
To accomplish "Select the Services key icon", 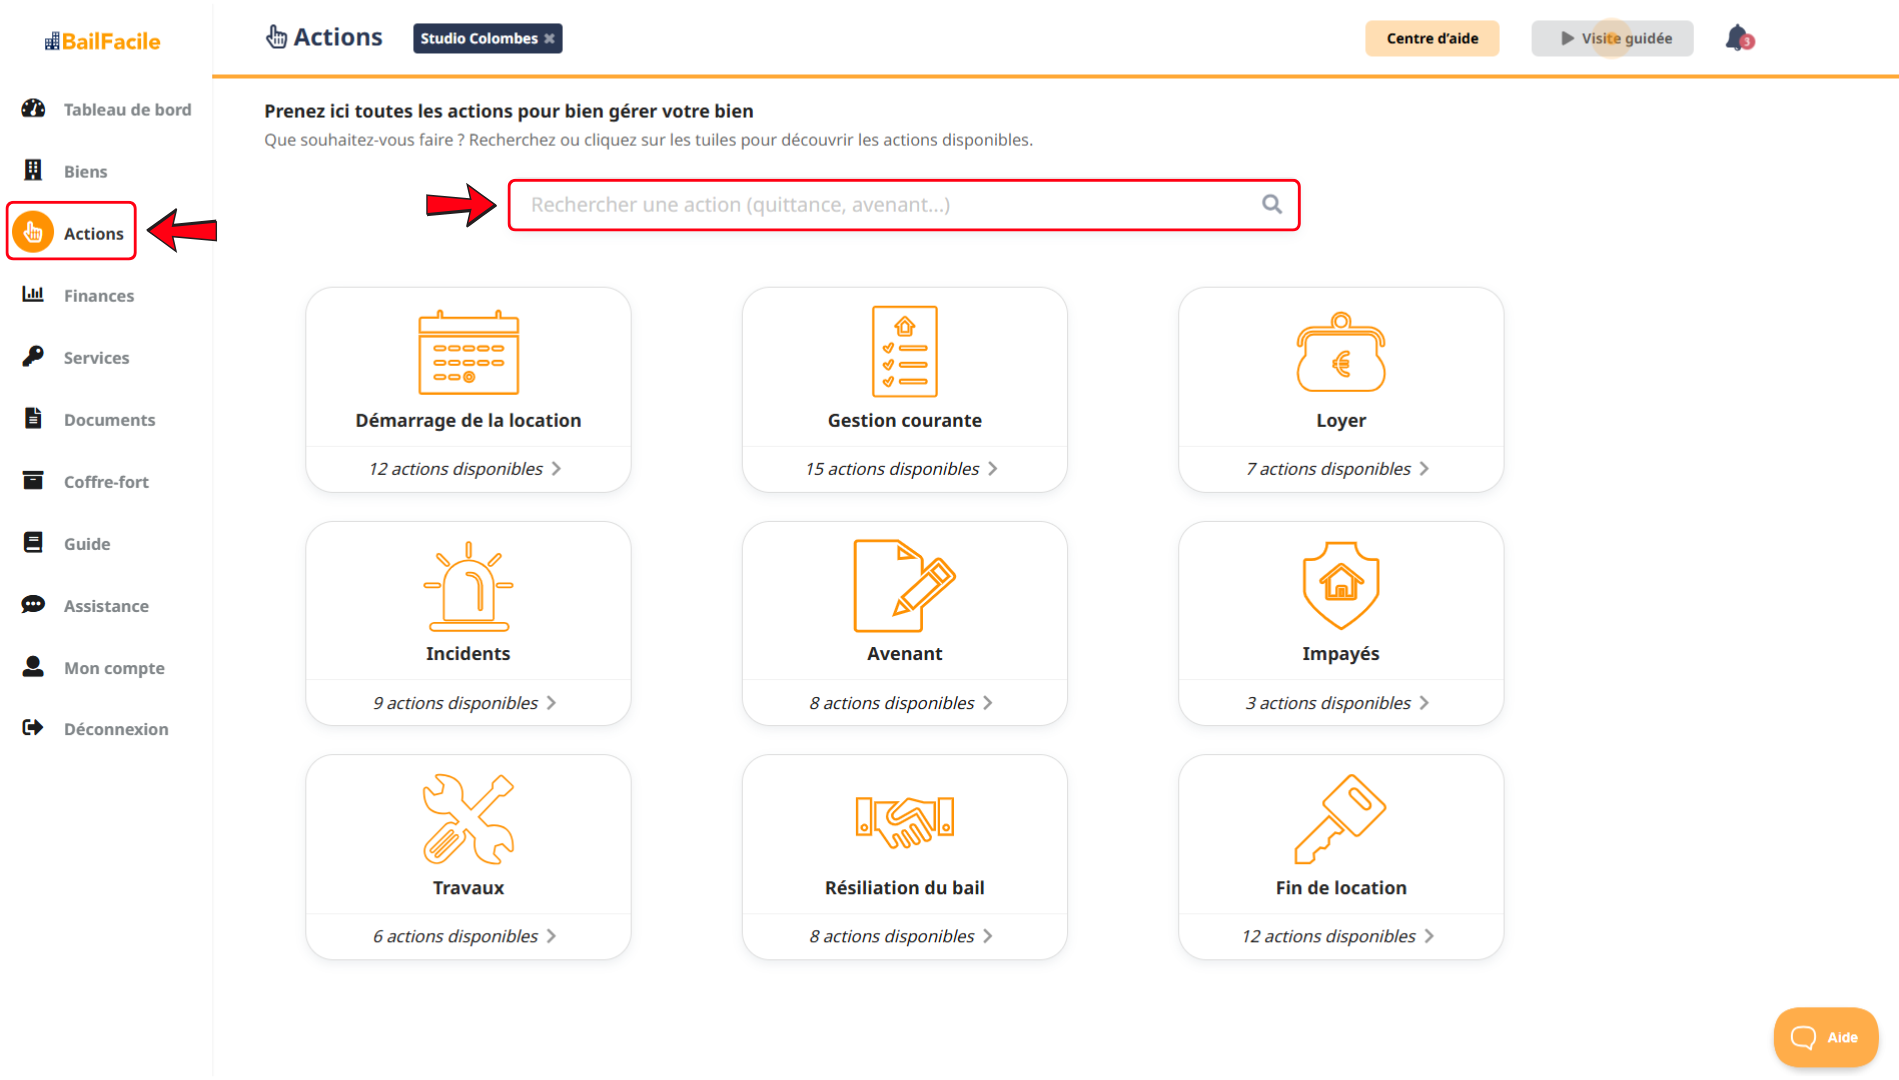I will click(33, 357).
